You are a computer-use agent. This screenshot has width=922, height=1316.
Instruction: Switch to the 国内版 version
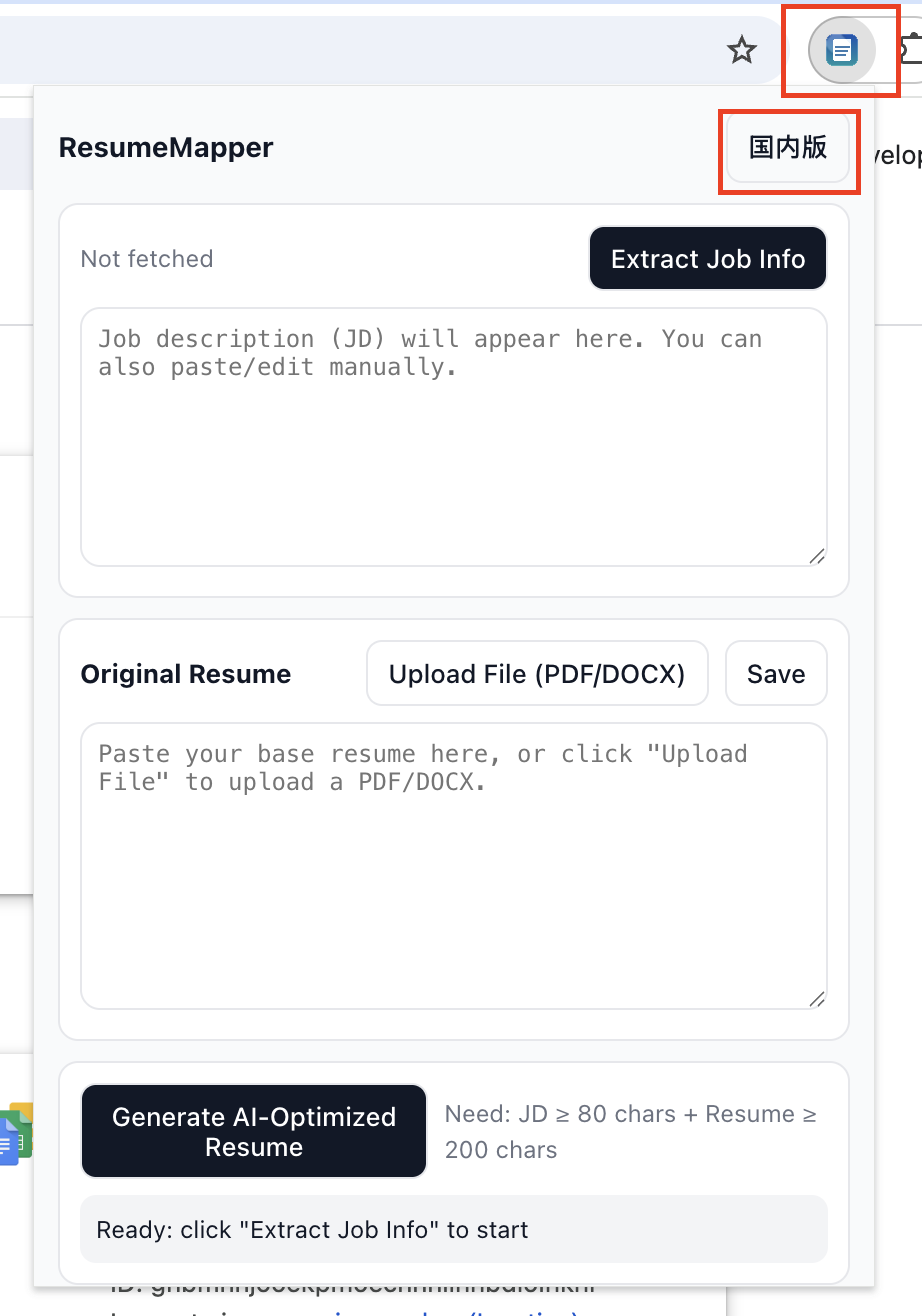(788, 148)
